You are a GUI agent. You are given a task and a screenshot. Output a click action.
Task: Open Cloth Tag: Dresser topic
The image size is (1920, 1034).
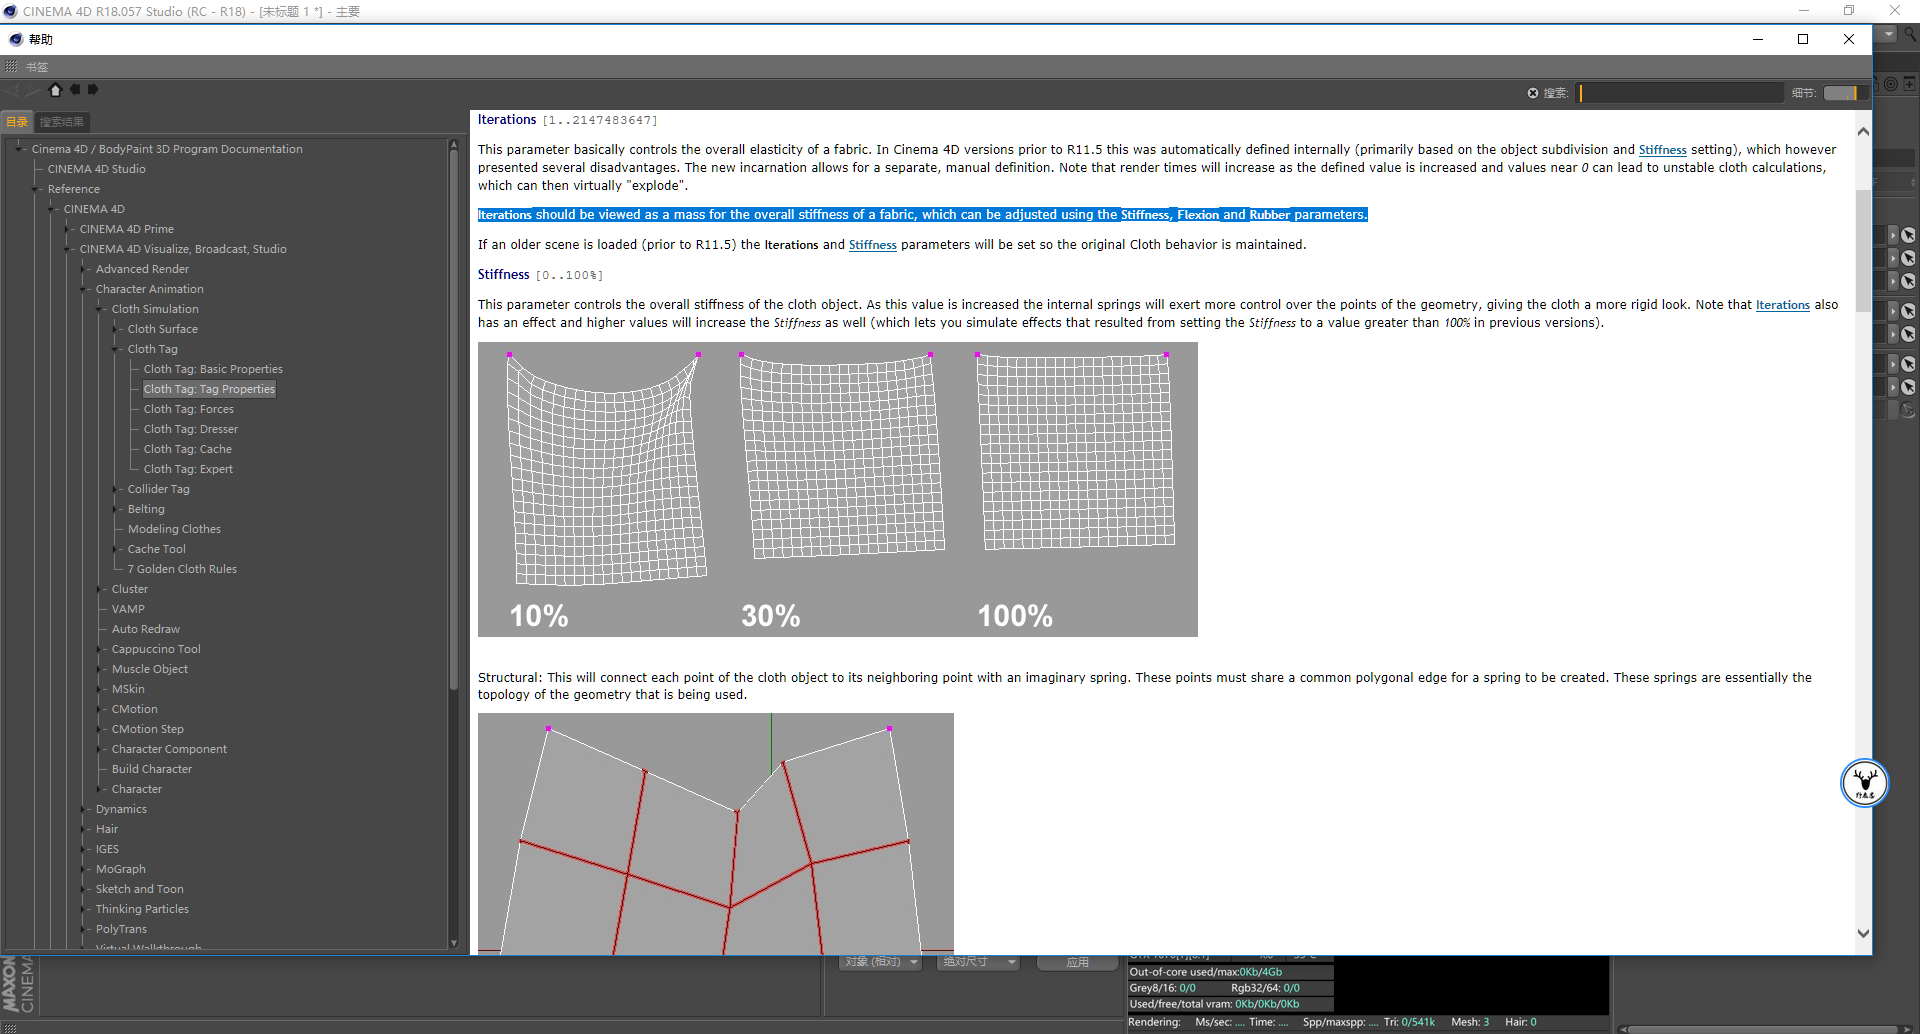coord(190,429)
